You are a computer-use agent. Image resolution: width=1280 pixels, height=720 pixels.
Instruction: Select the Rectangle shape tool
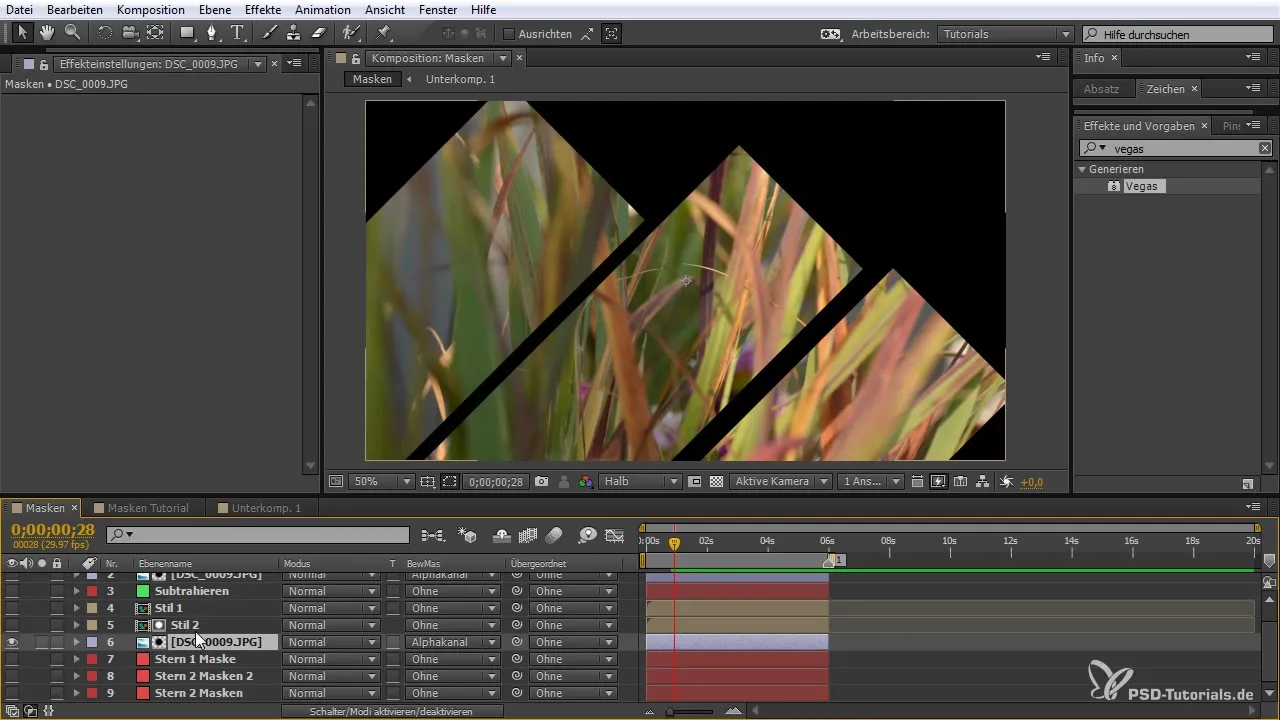(x=187, y=33)
